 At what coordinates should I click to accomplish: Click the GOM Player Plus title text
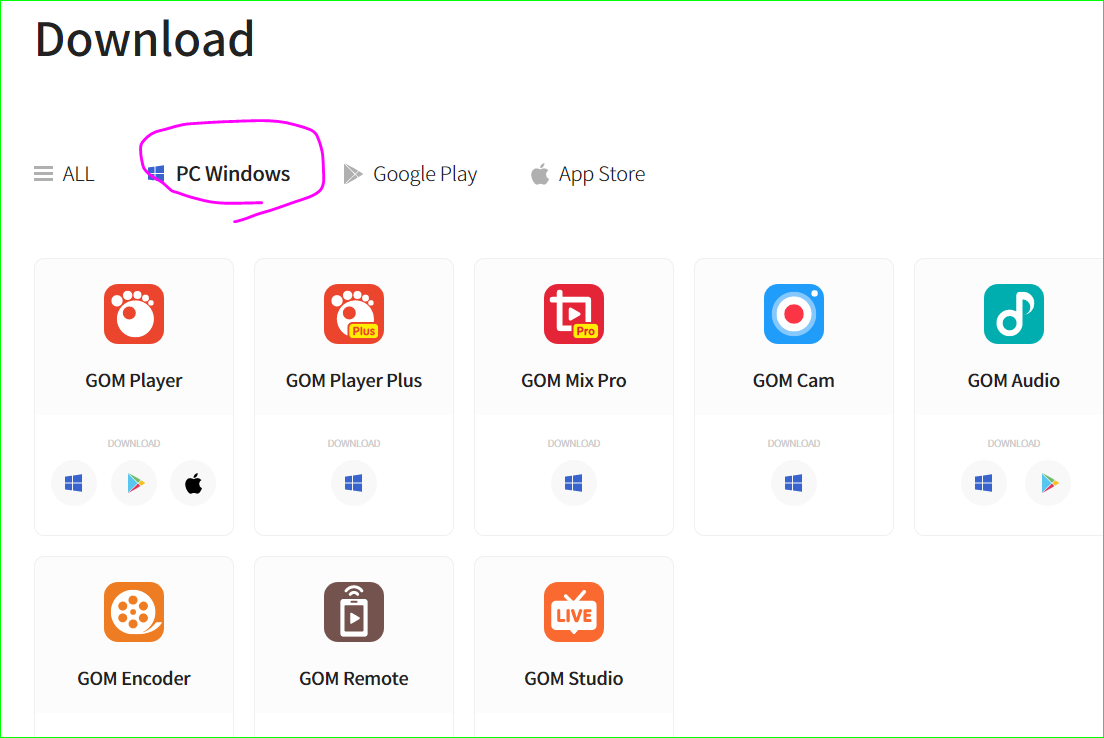click(353, 381)
